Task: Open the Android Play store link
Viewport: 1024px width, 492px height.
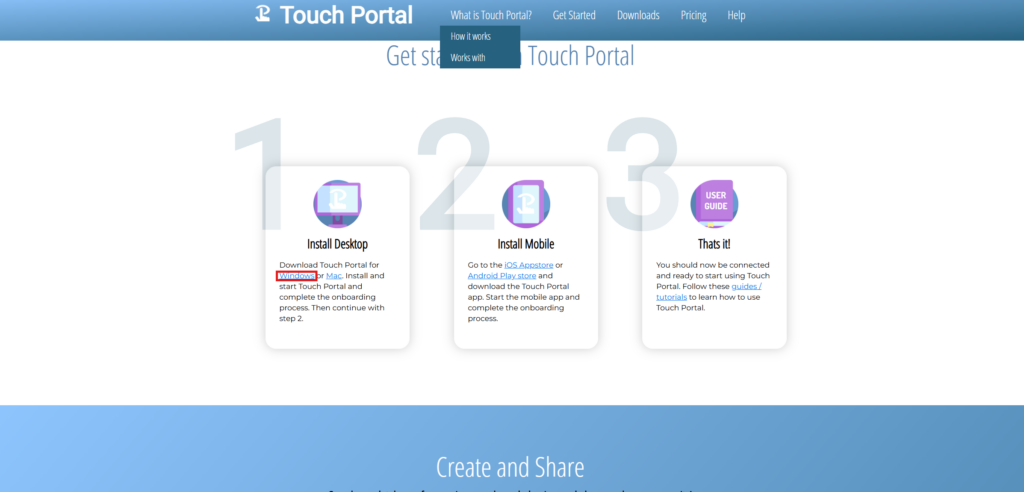Action: (502, 275)
